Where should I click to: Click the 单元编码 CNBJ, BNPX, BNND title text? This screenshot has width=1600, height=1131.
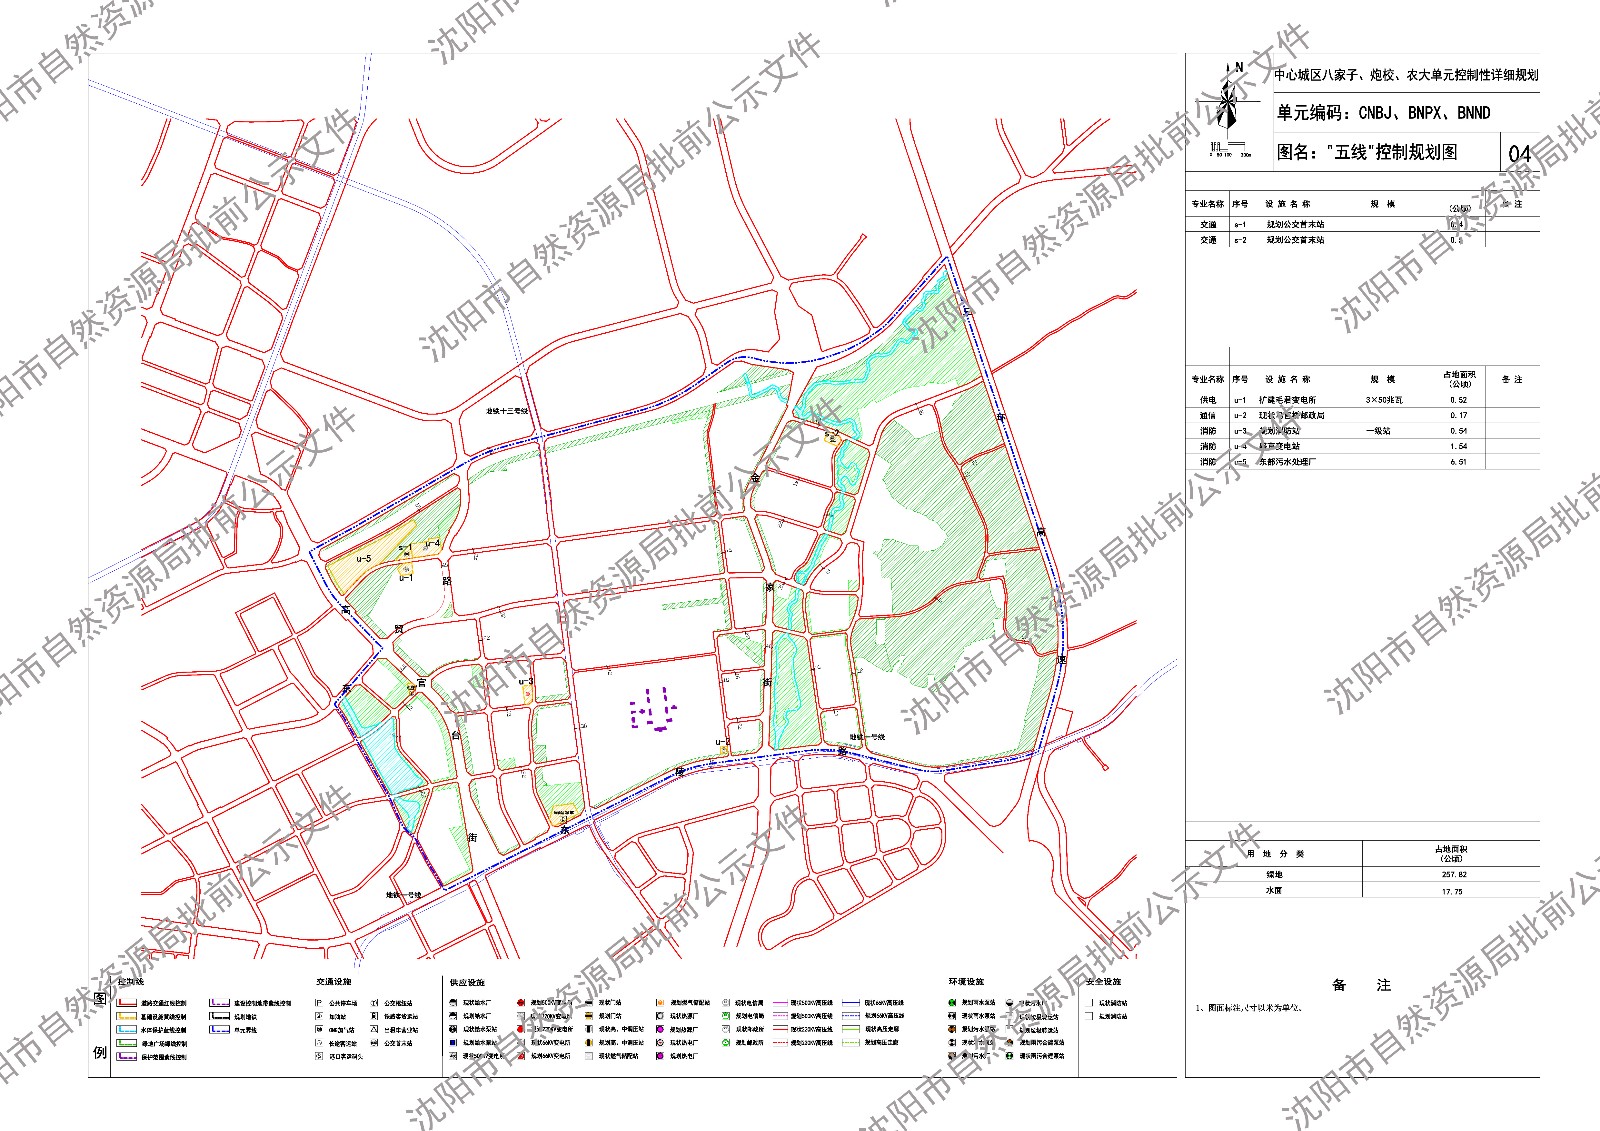1383,113
